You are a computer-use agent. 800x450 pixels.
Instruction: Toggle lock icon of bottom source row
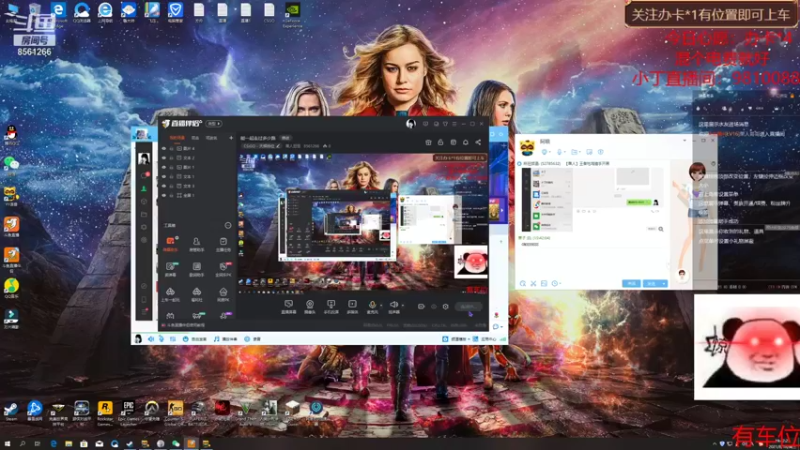click(x=171, y=195)
